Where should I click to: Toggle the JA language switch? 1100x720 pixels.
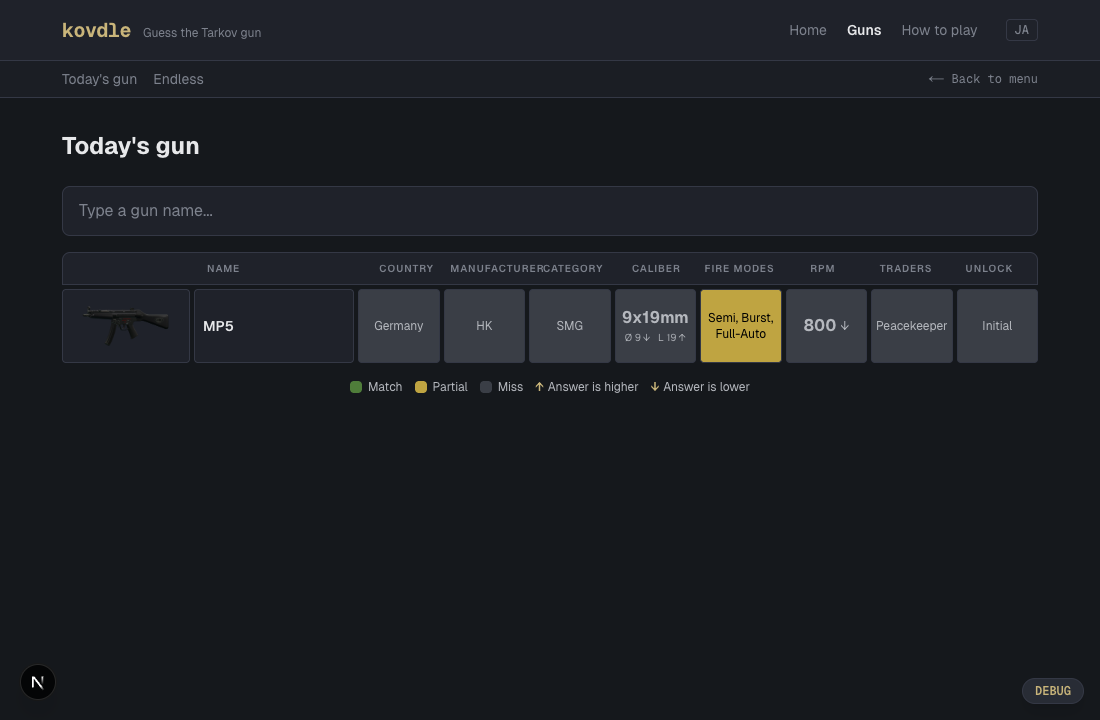[x=1021, y=30]
